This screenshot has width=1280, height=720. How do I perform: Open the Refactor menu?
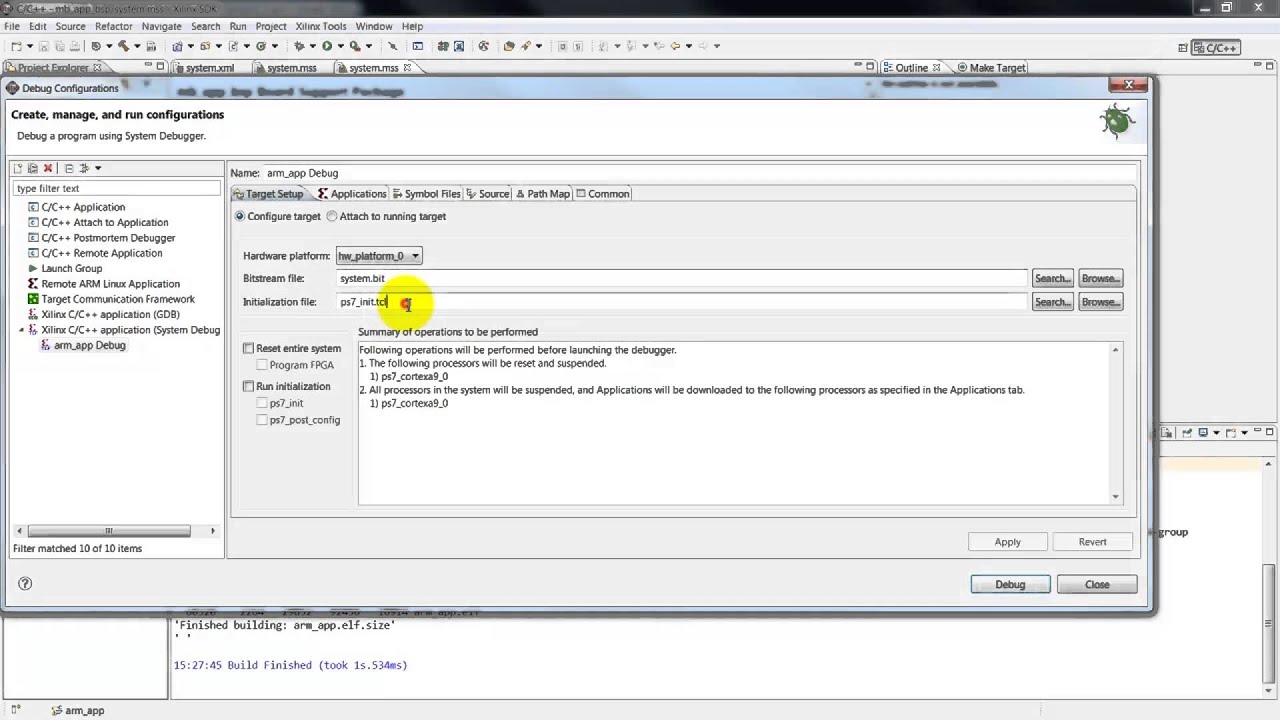(113, 26)
